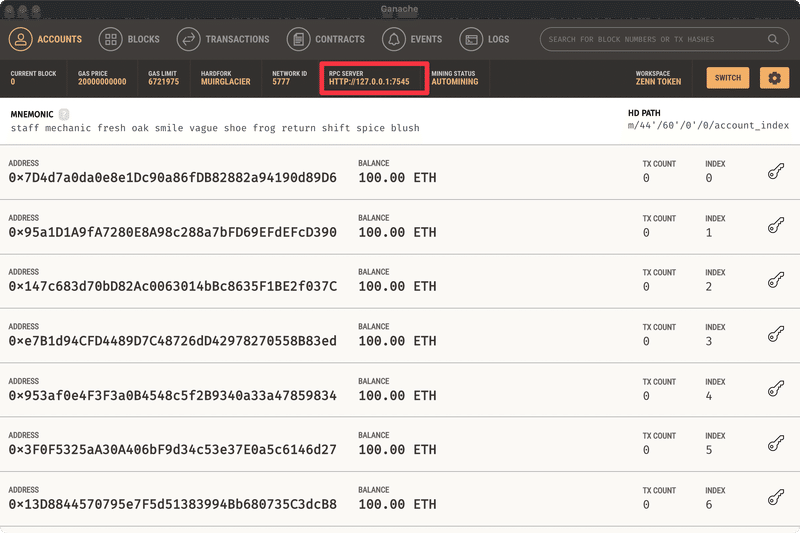Click the Transactions arrows icon

[x=189, y=39]
